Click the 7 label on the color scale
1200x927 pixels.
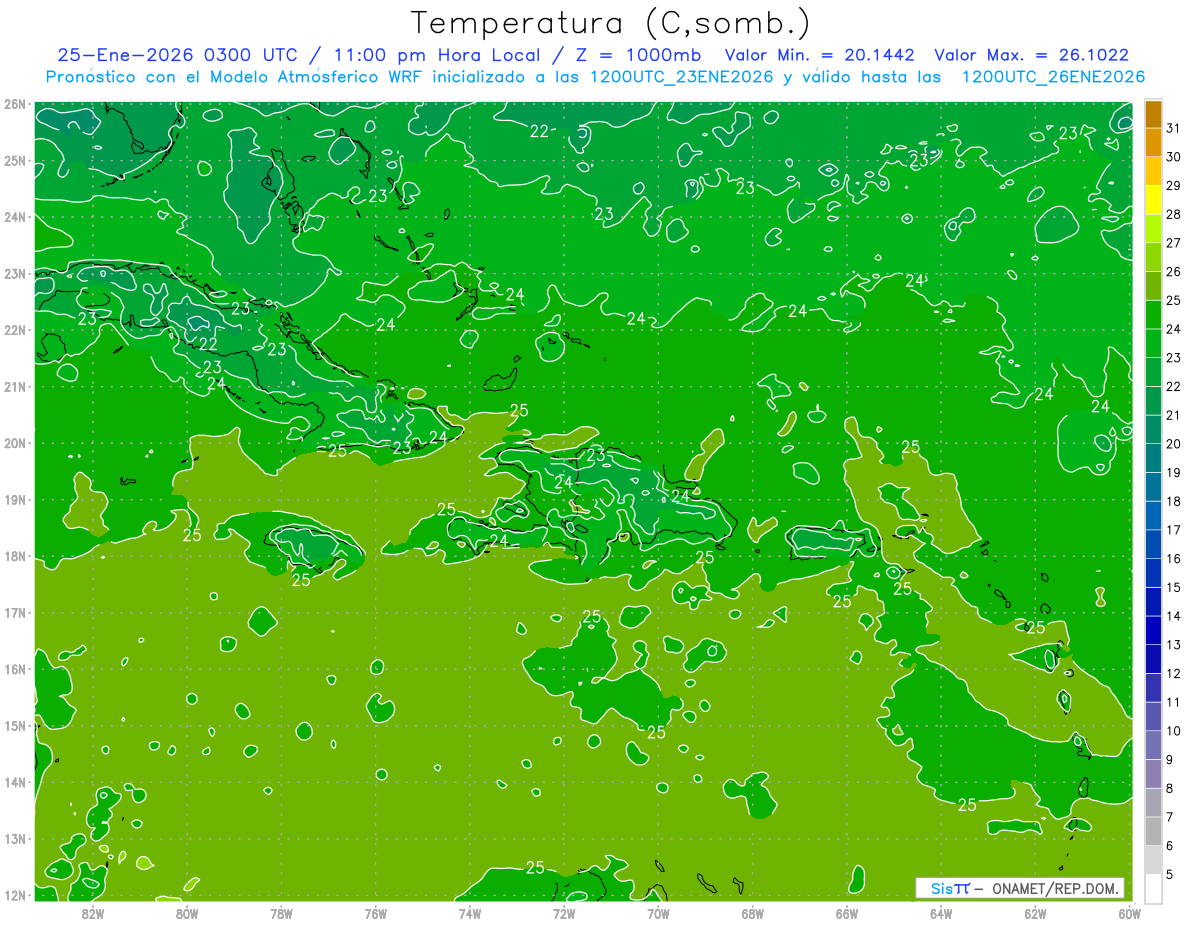coord(1169,816)
